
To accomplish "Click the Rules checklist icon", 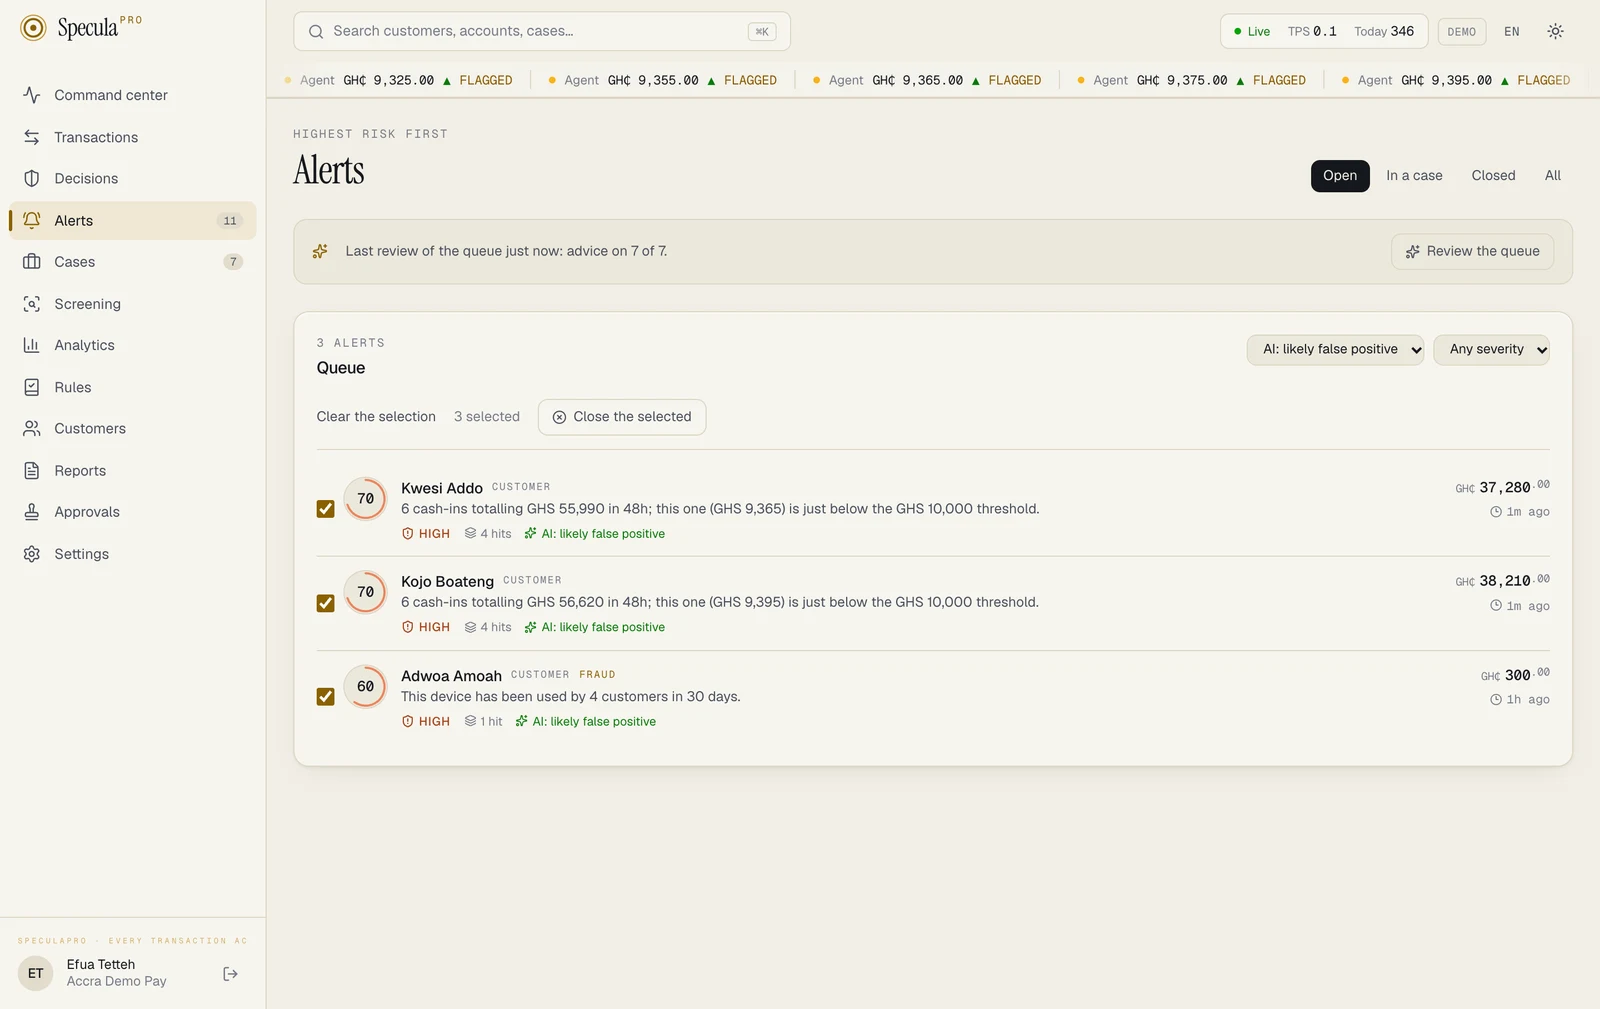I will [x=32, y=387].
